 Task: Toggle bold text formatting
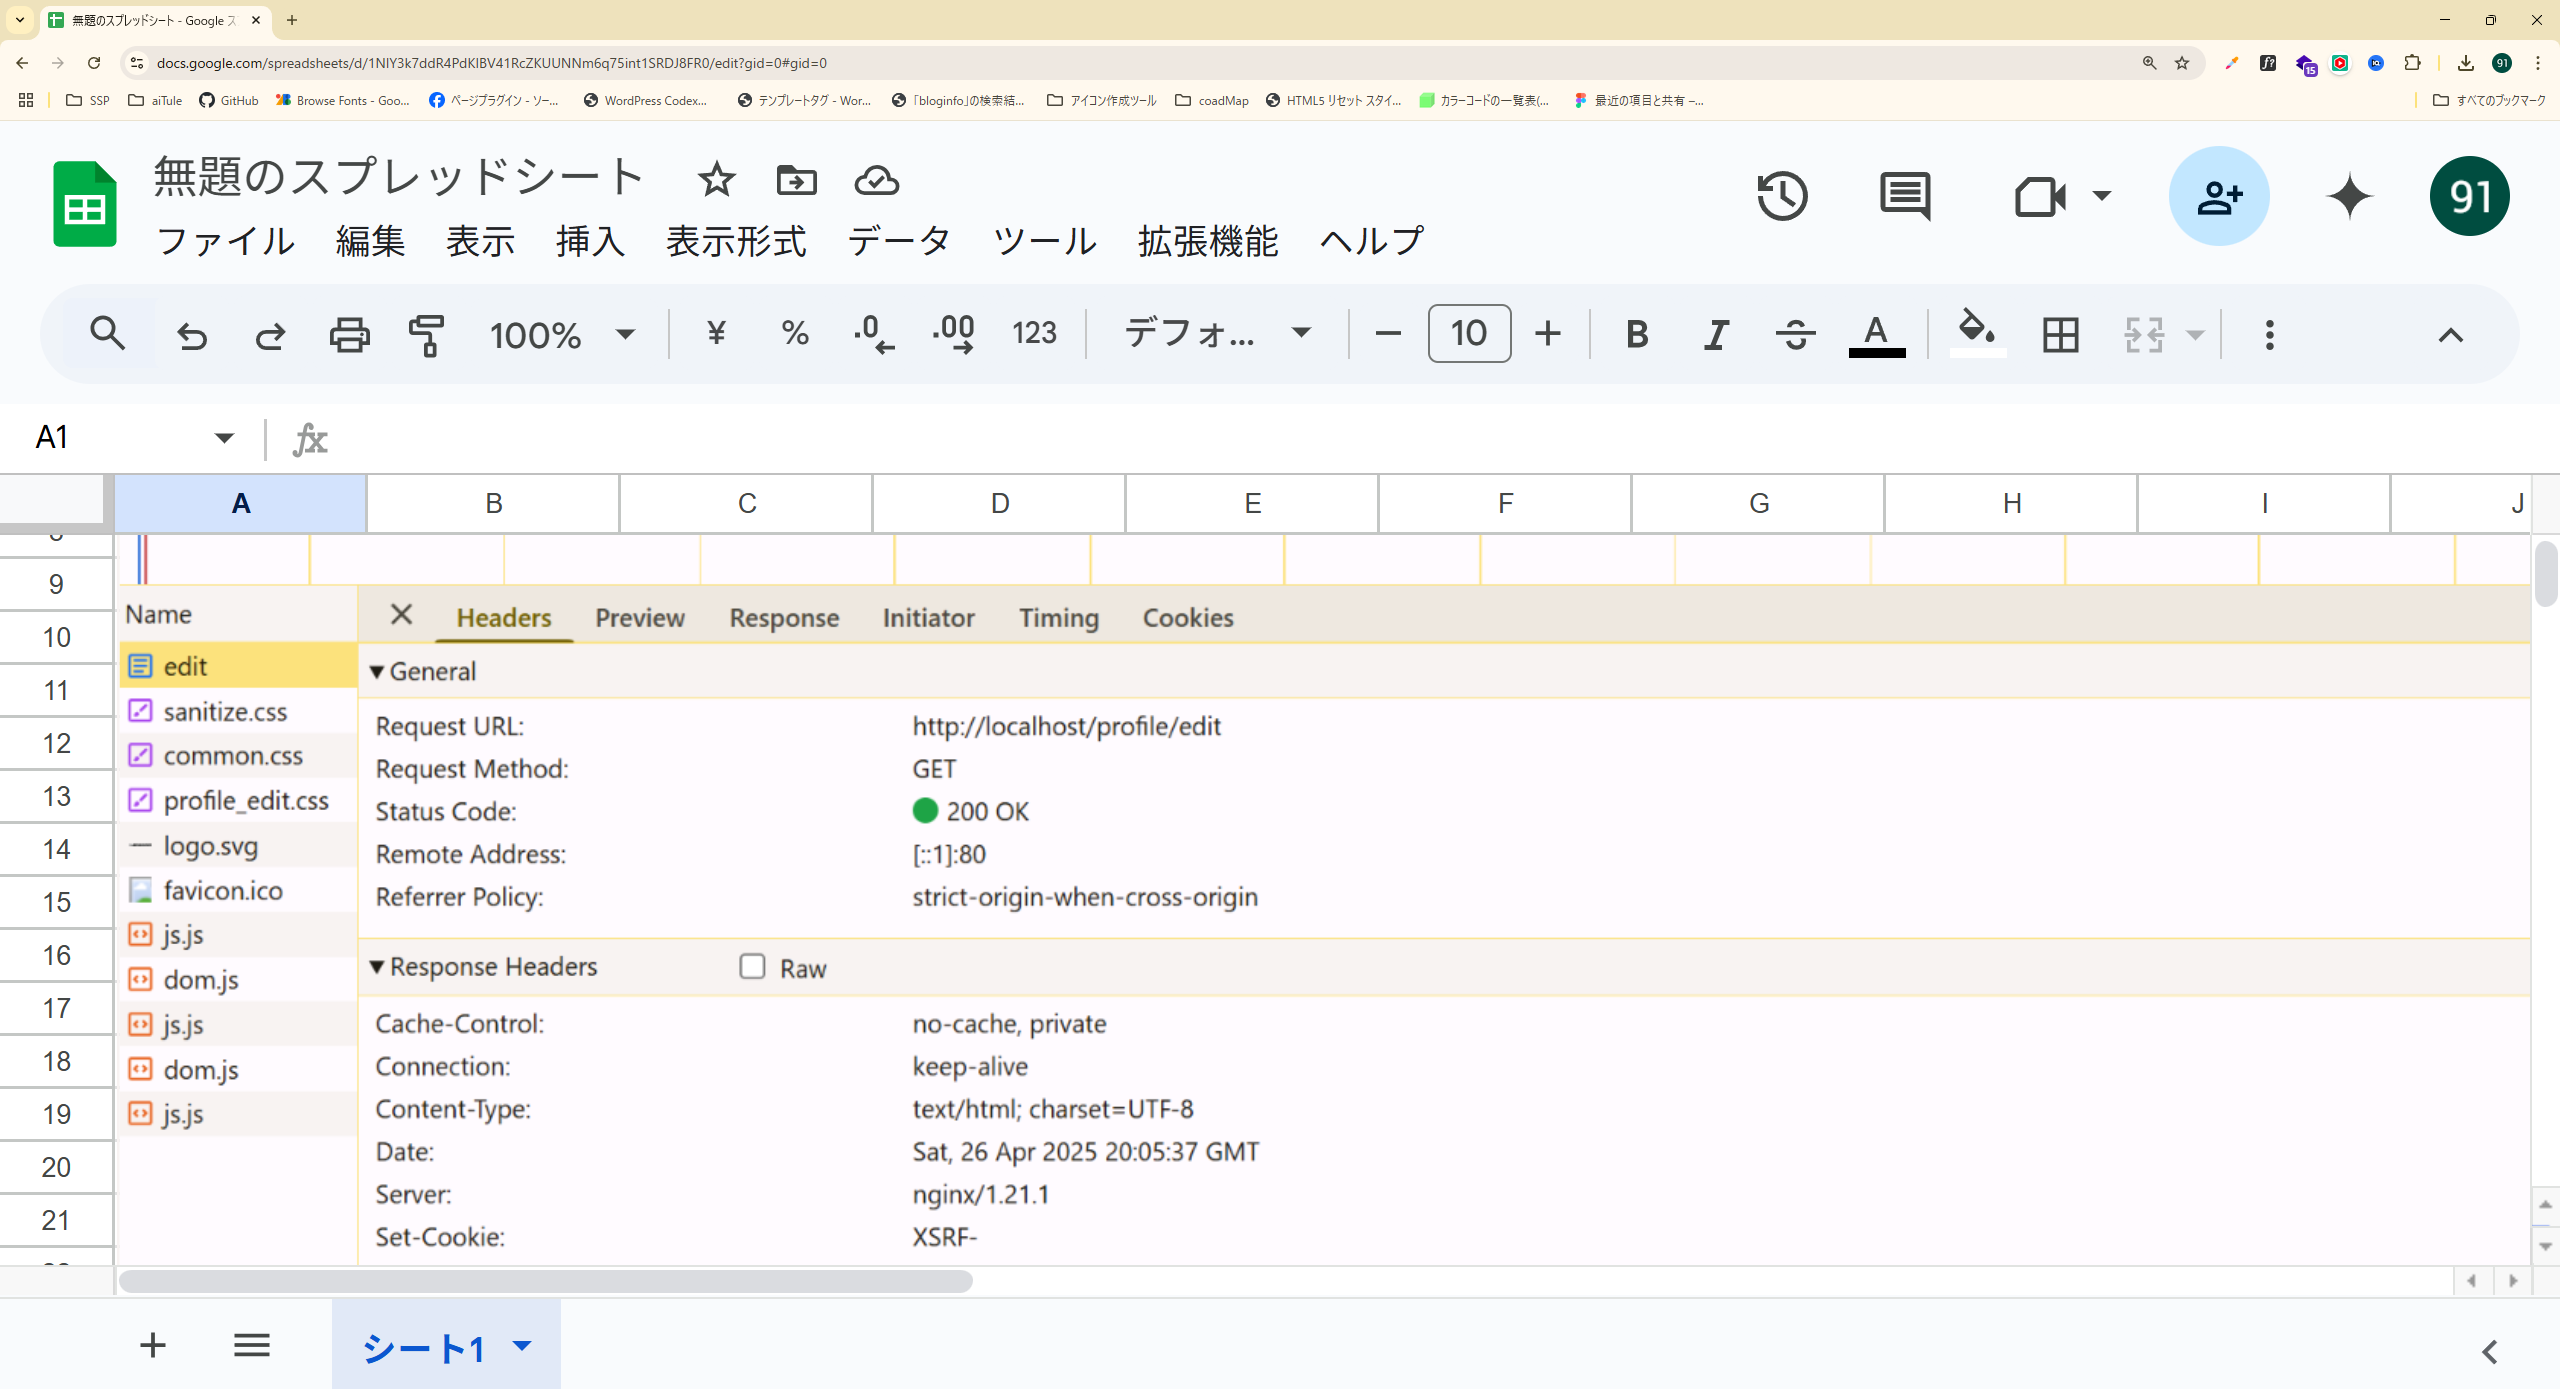(1636, 334)
